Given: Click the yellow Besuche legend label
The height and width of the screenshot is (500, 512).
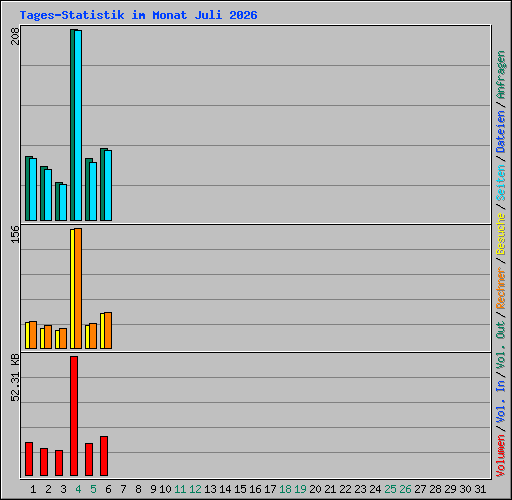Looking at the screenshot, I should point(501,234).
